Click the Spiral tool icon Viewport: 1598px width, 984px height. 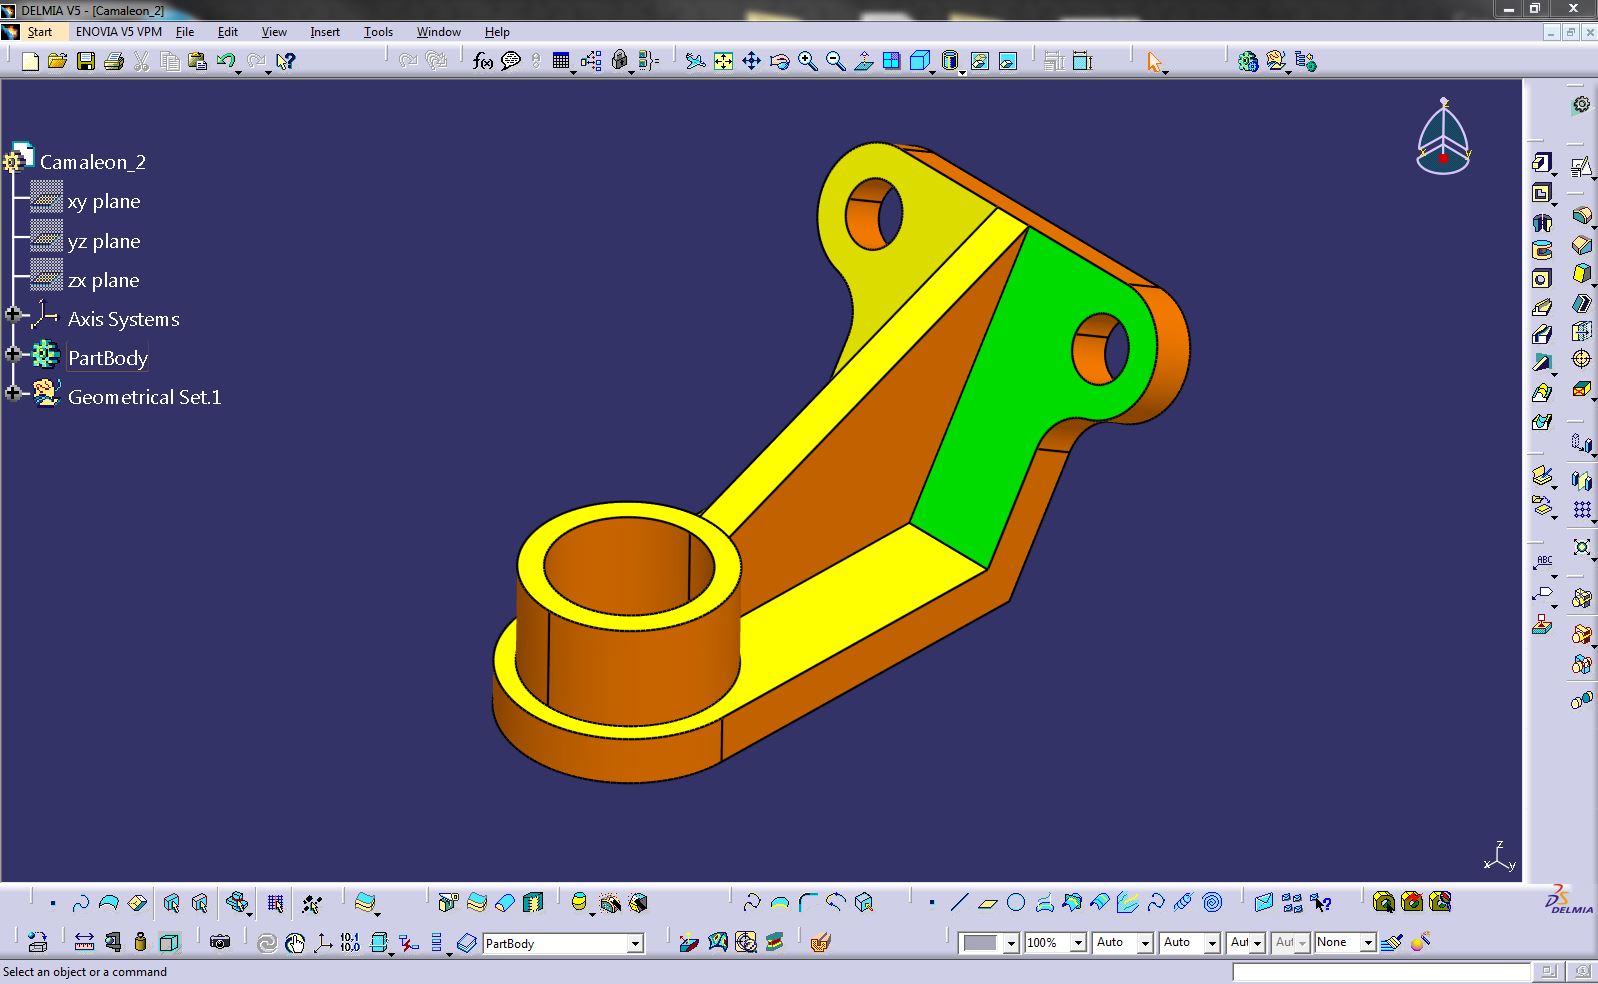pos(1212,903)
